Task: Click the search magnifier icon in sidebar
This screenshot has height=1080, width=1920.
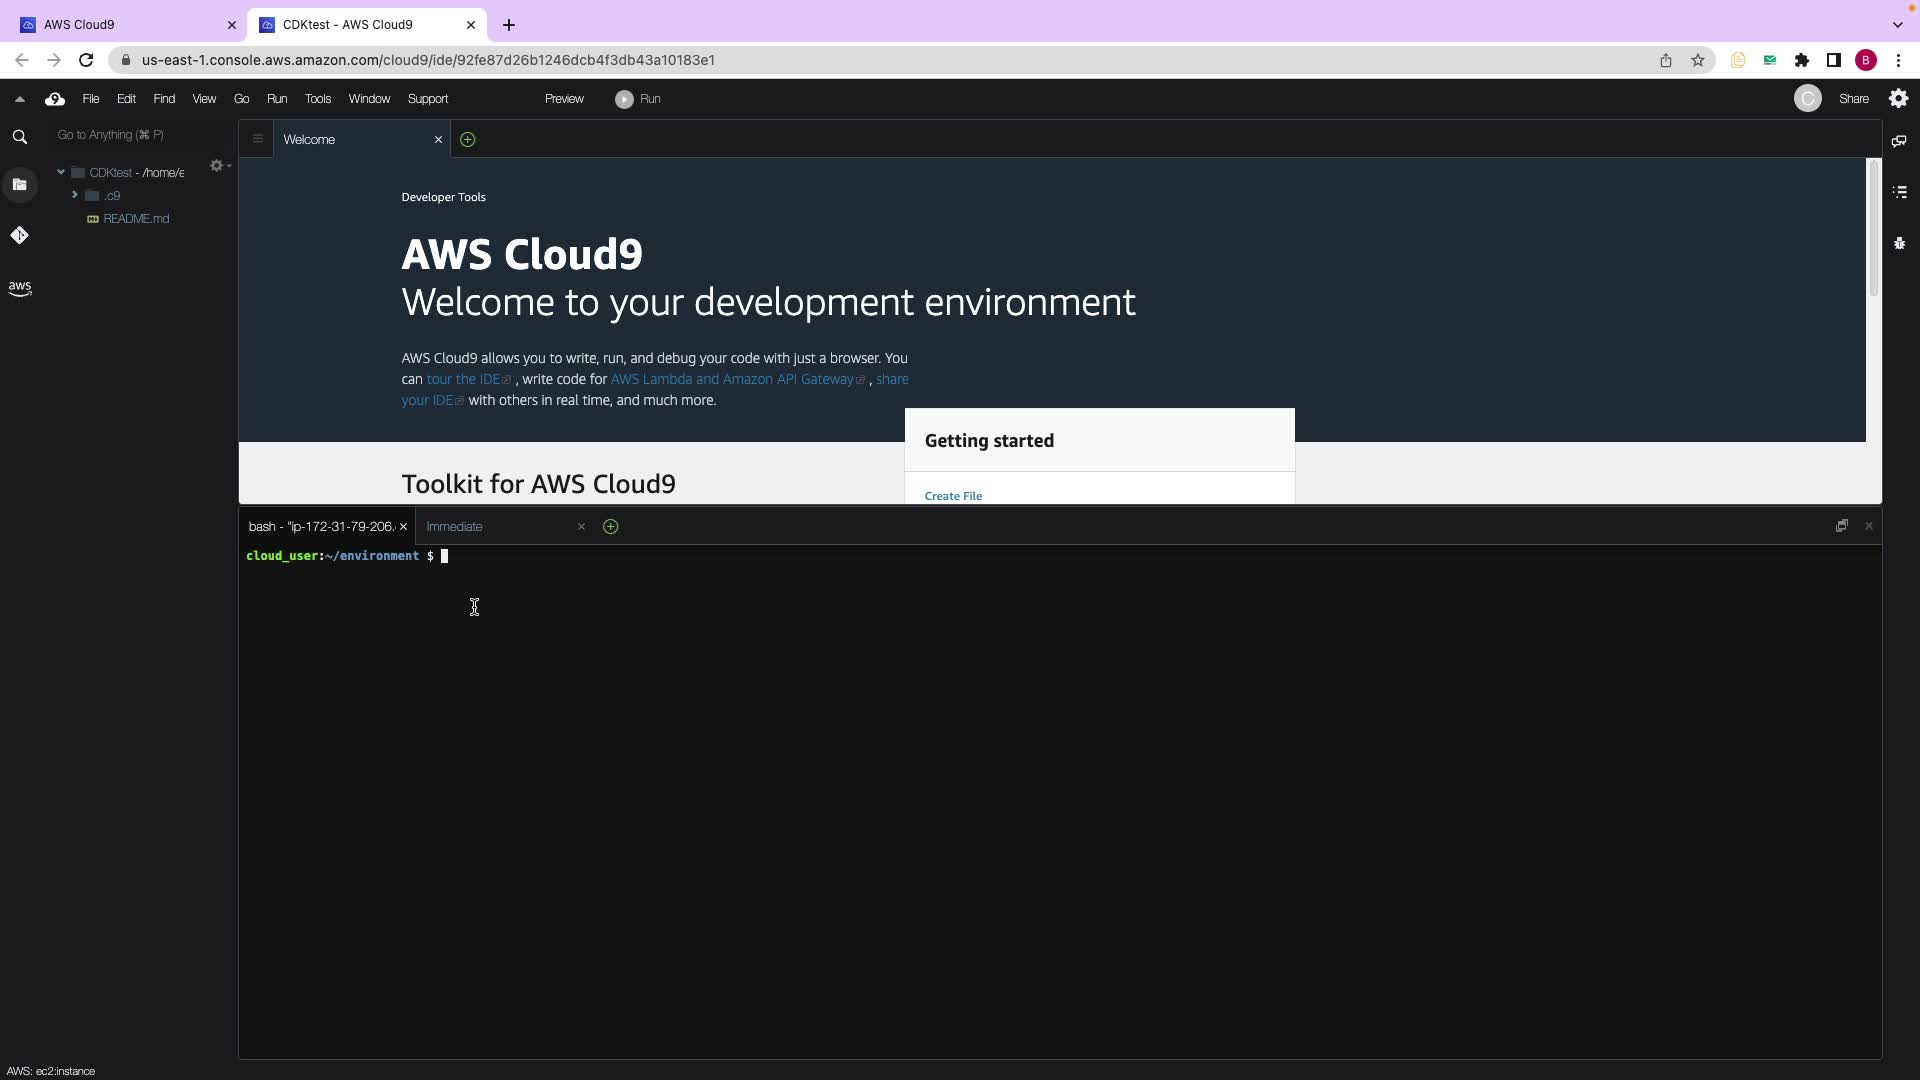Action: pos(20,137)
